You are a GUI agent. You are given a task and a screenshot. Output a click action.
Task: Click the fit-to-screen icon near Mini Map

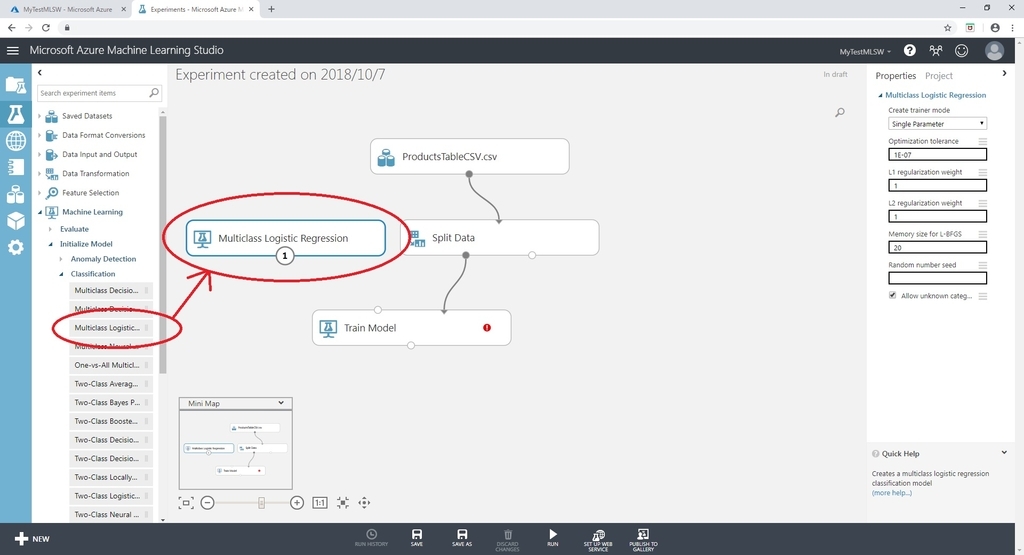point(186,503)
